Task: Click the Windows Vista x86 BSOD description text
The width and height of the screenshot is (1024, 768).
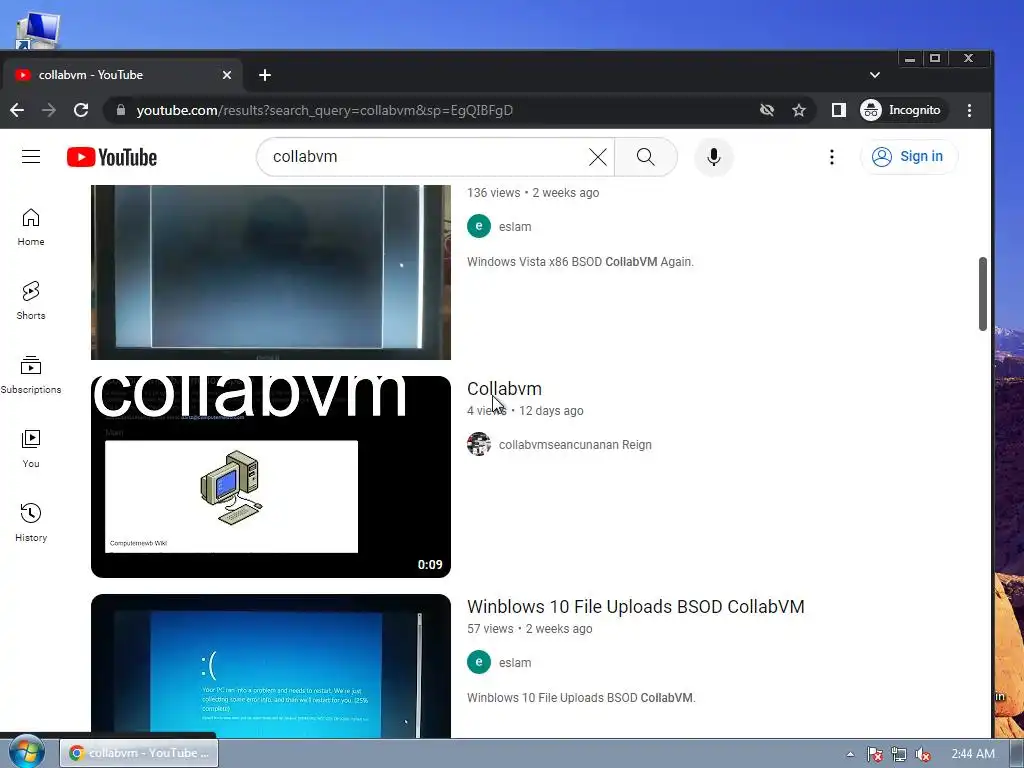Action: [580, 262]
